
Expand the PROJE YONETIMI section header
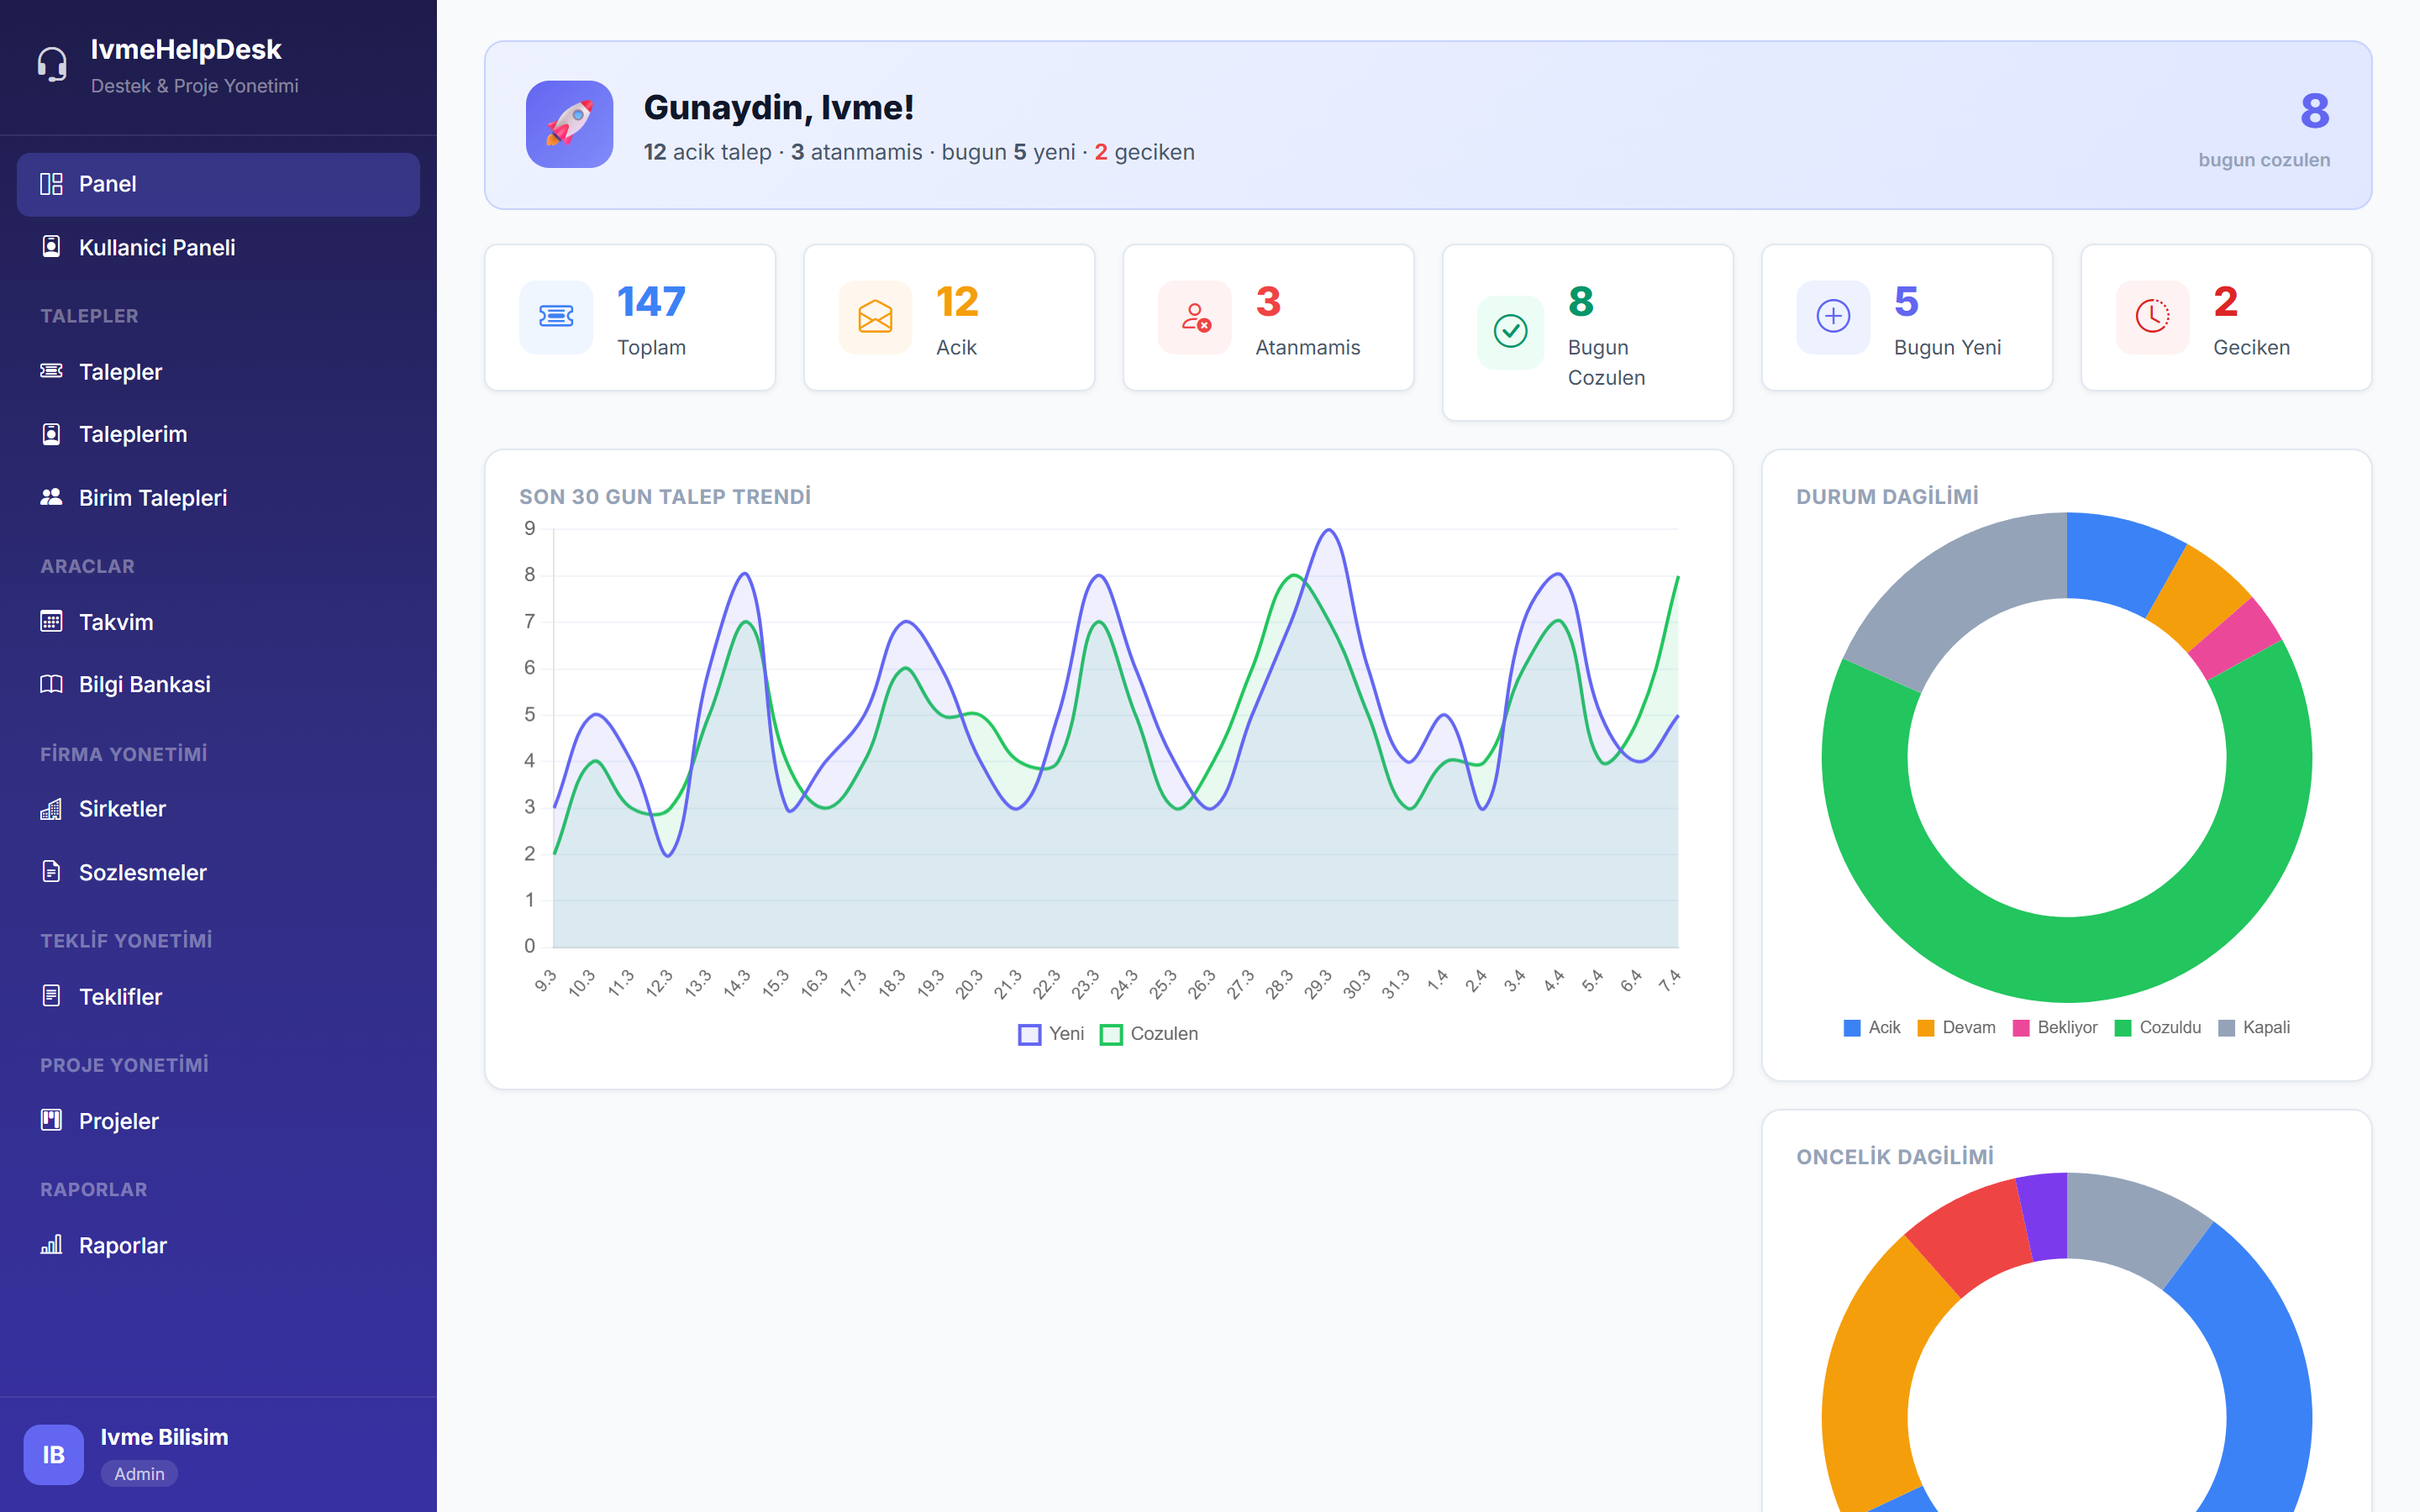(123, 1064)
